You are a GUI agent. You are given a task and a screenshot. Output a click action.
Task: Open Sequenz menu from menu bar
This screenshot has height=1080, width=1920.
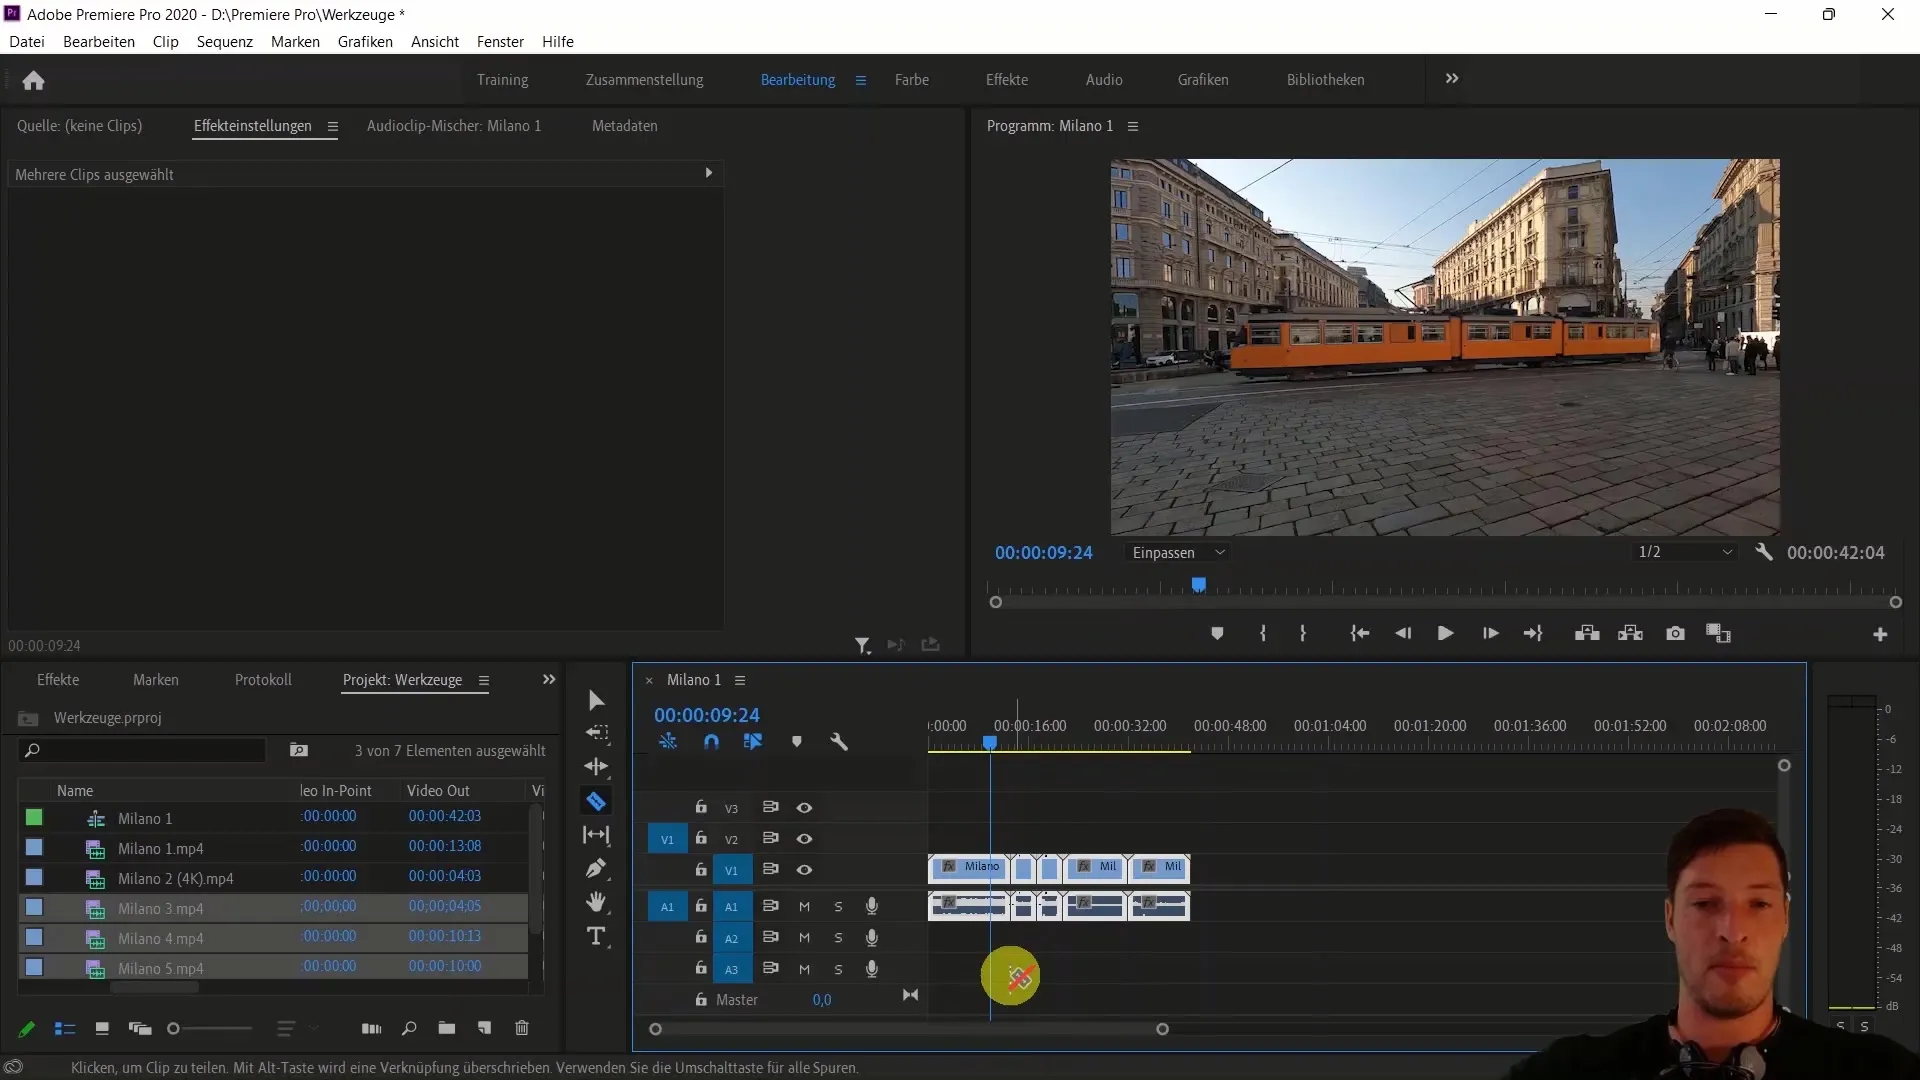point(223,42)
